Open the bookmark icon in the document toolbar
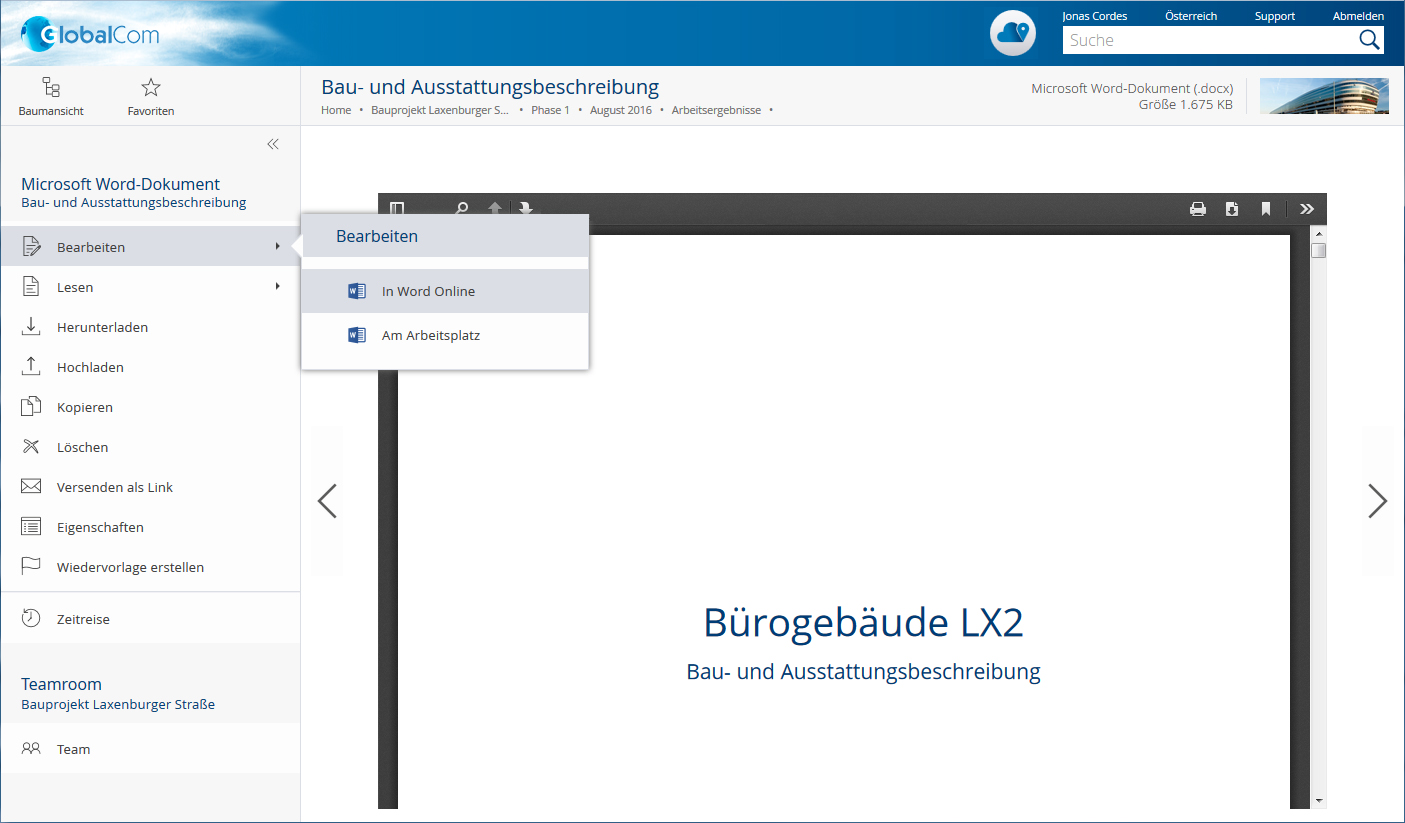 point(1265,209)
